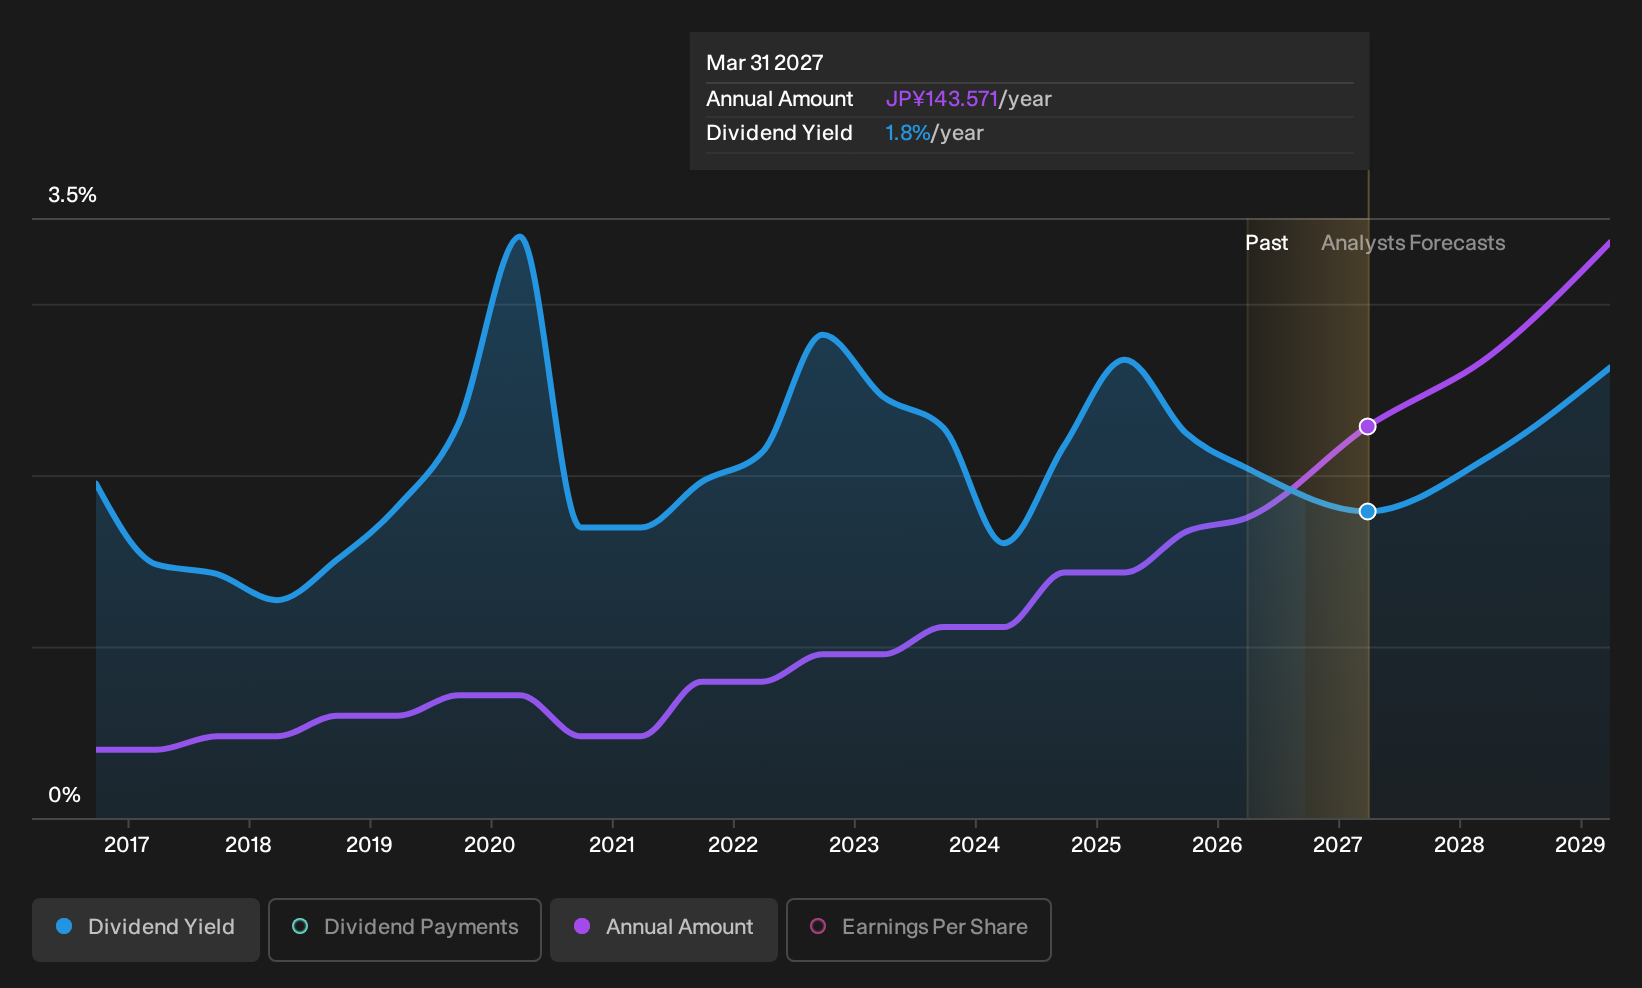This screenshot has width=1642, height=988.
Task: Click the JP¥143.571 annual amount value
Action: [x=942, y=99]
